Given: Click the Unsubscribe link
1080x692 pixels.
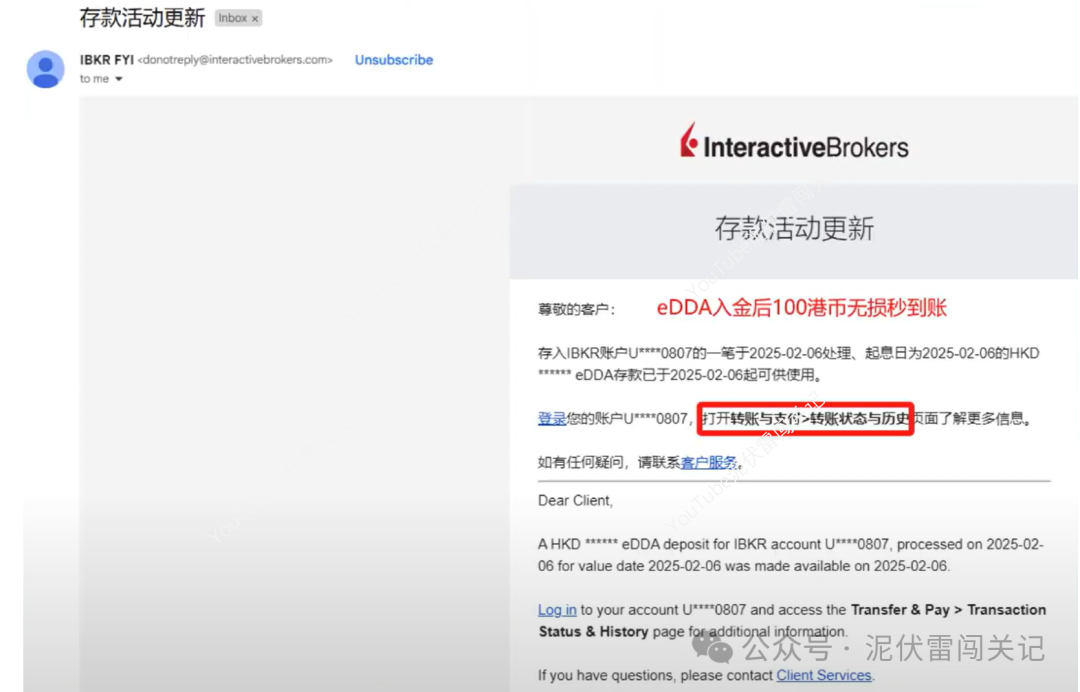Looking at the screenshot, I should [393, 60].
